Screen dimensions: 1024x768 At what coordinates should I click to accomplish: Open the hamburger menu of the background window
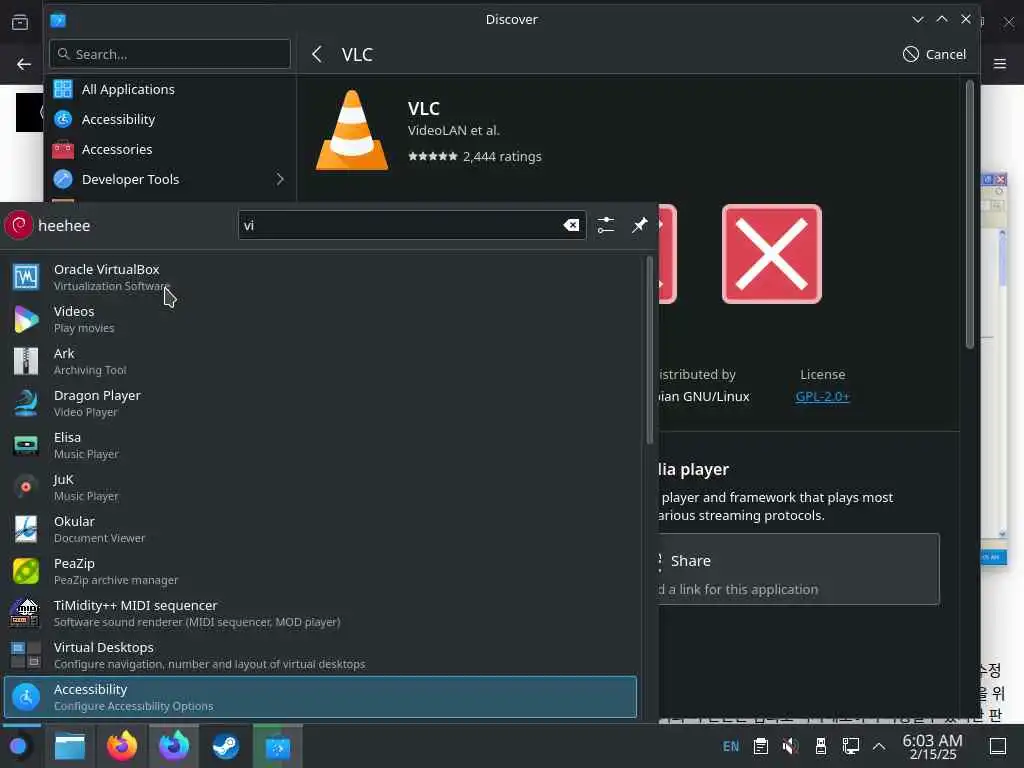pos(1000,64)
